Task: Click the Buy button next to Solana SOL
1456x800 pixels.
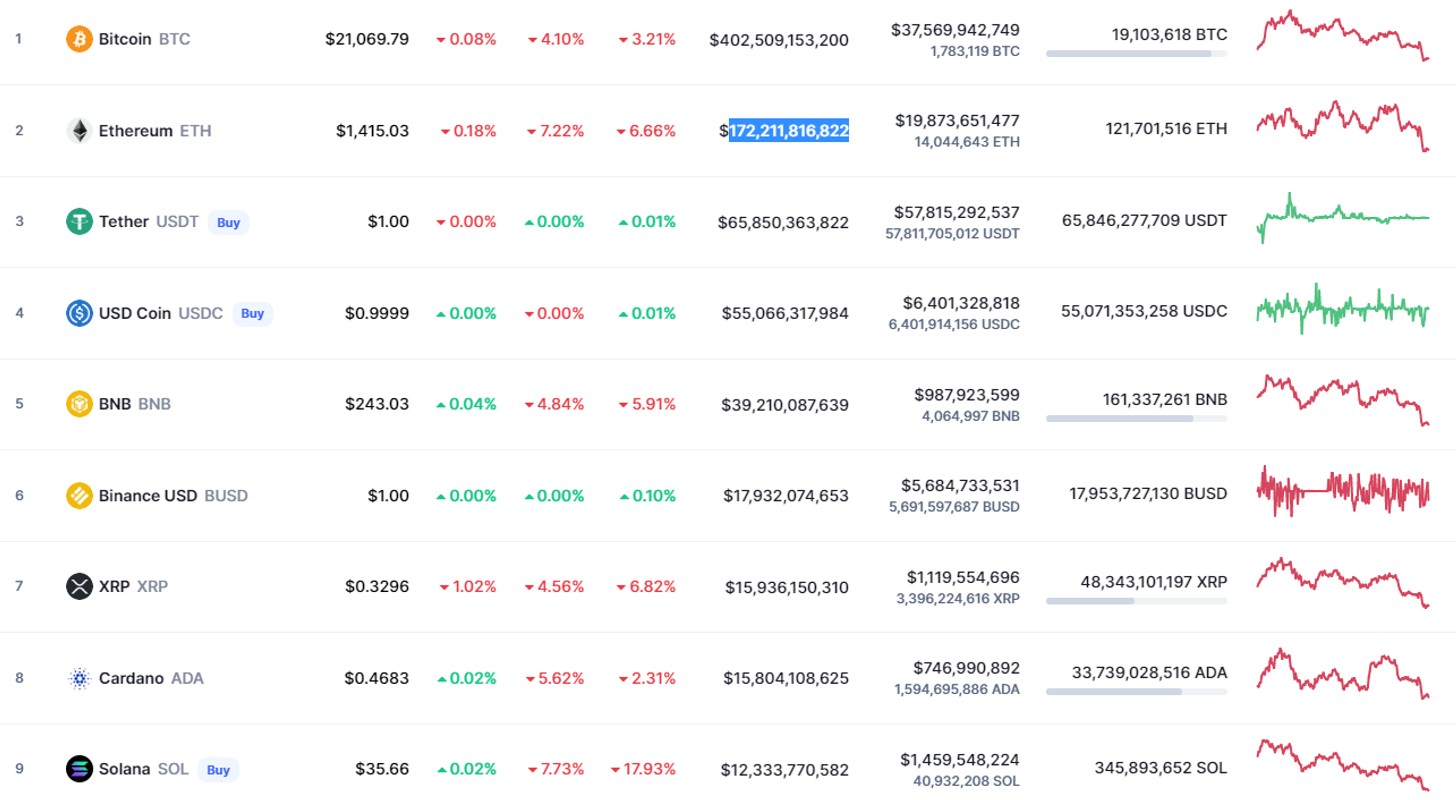Action: coord(219,769)
